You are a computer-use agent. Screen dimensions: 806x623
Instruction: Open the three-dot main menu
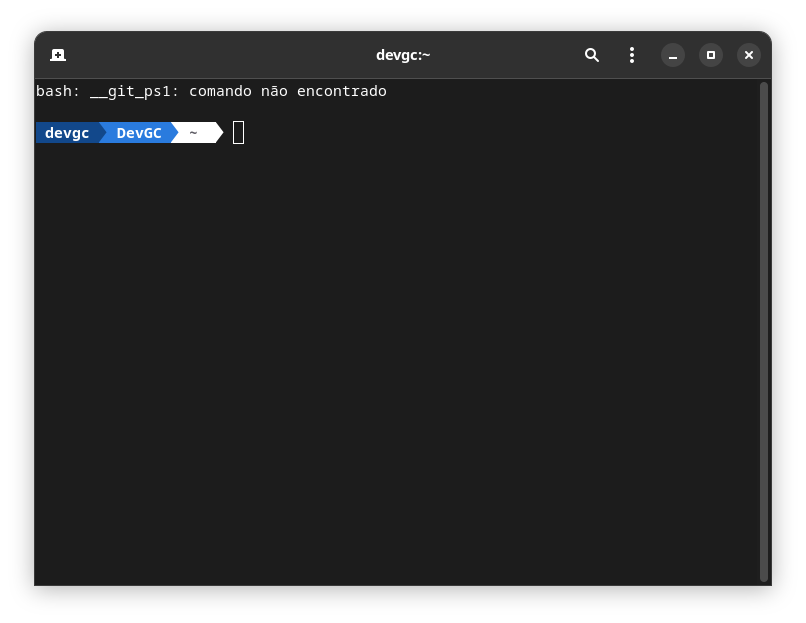pyautogui.click(x=632, y=55)
